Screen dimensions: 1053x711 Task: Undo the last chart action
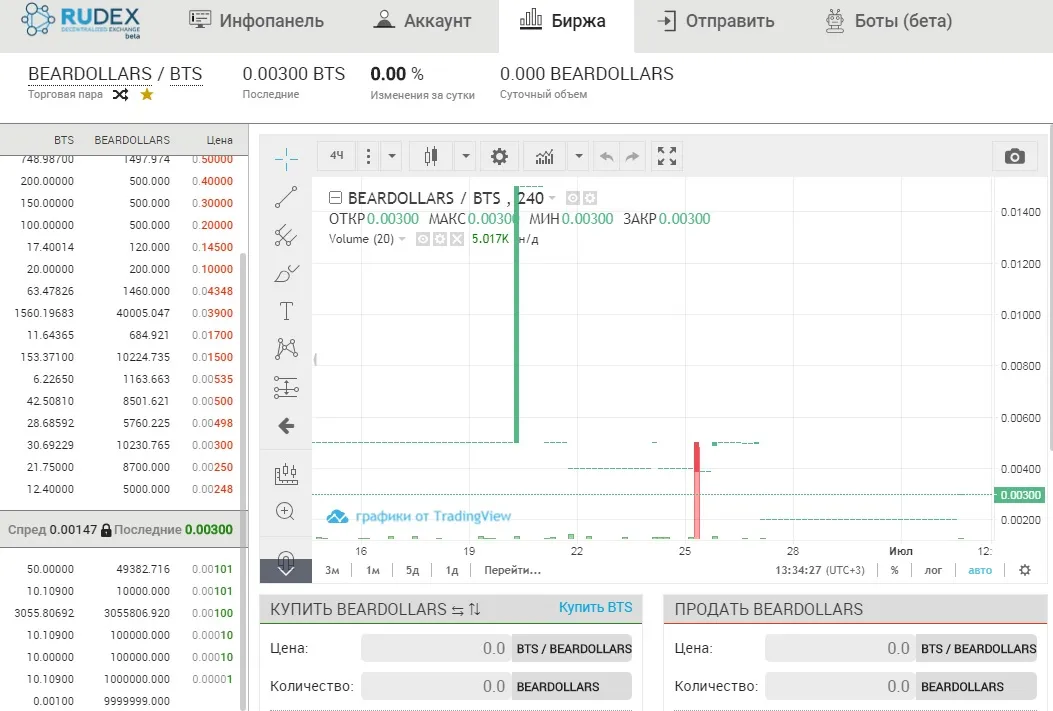tap(606, 156)
